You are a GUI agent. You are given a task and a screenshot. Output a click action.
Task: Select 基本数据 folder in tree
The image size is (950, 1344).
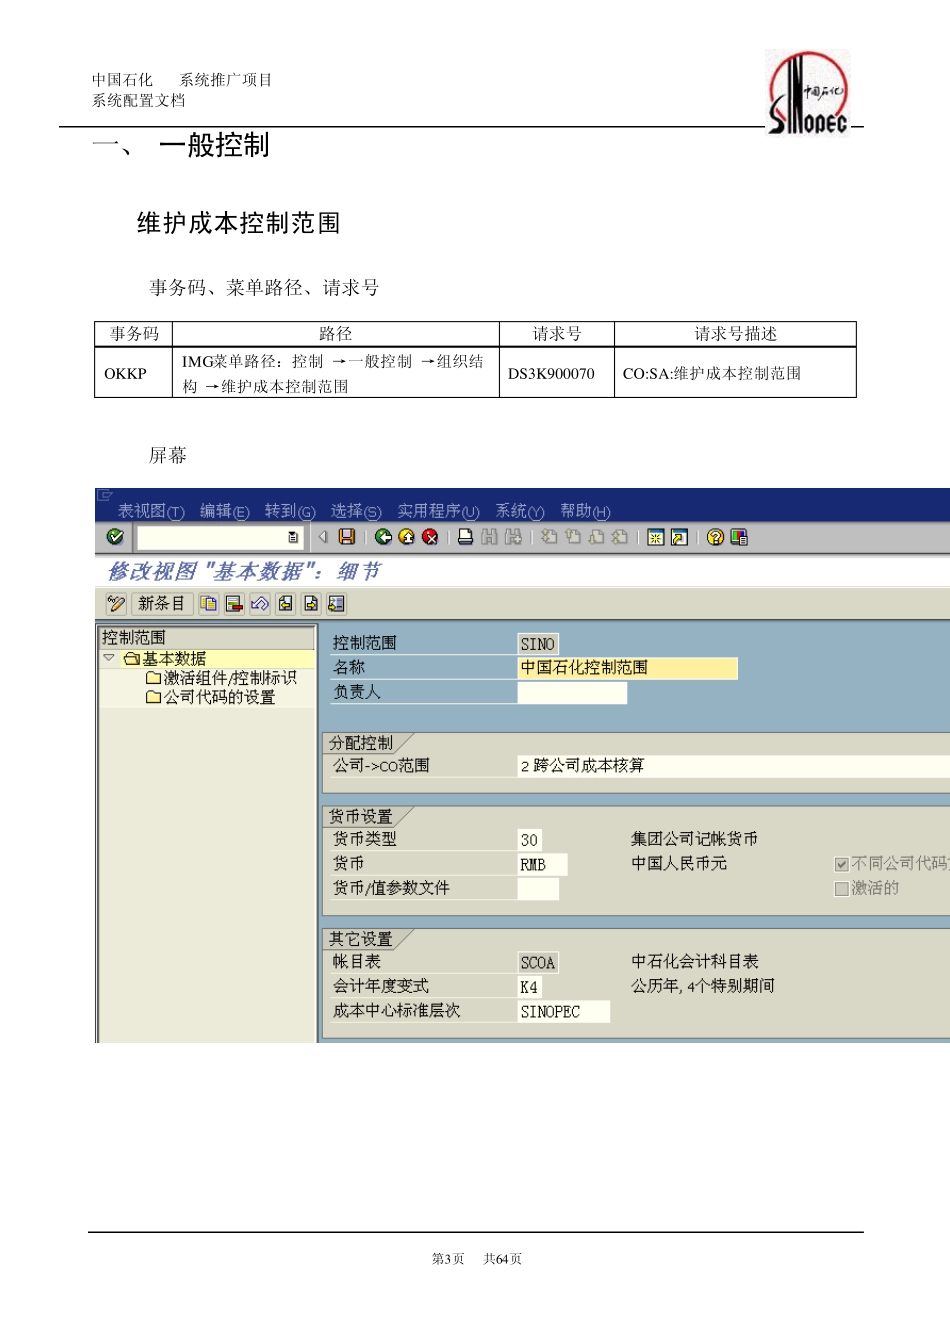[x=165, y=658]
